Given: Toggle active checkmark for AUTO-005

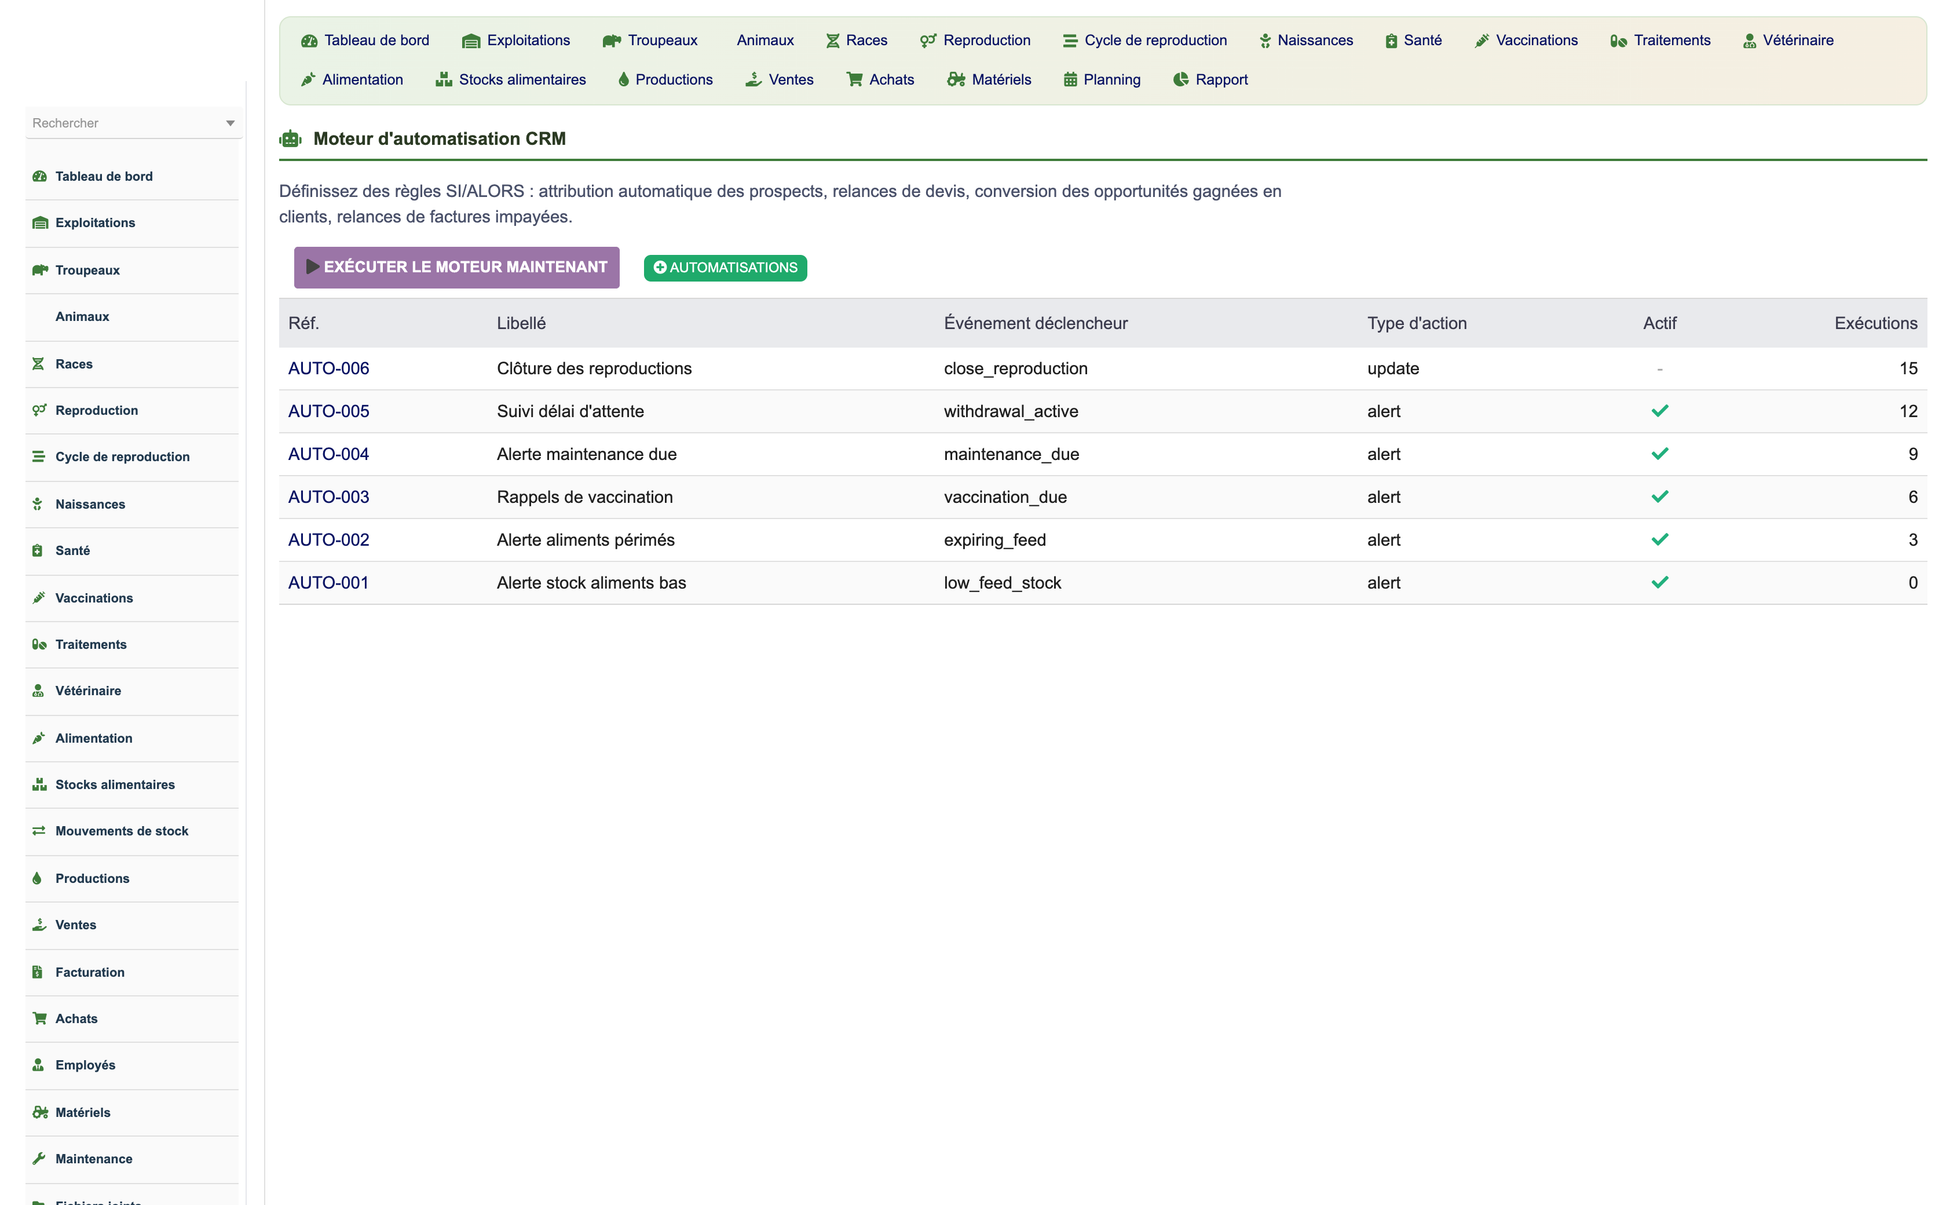Looking at the screenshot, I should point(1660,411).
